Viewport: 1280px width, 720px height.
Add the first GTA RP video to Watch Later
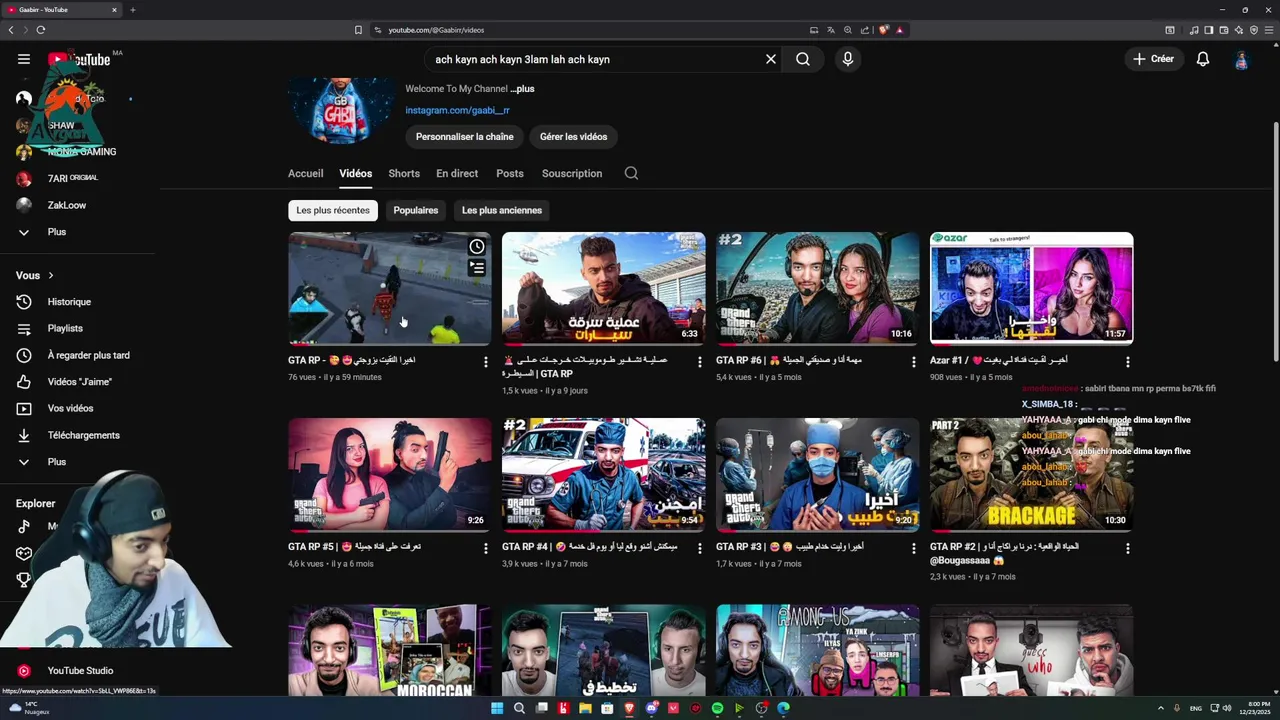pyautogui.click(x=477, y=247)
